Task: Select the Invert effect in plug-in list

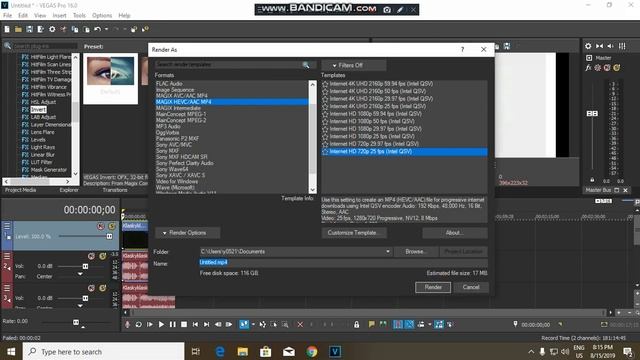Action: [x=38, y=110]
